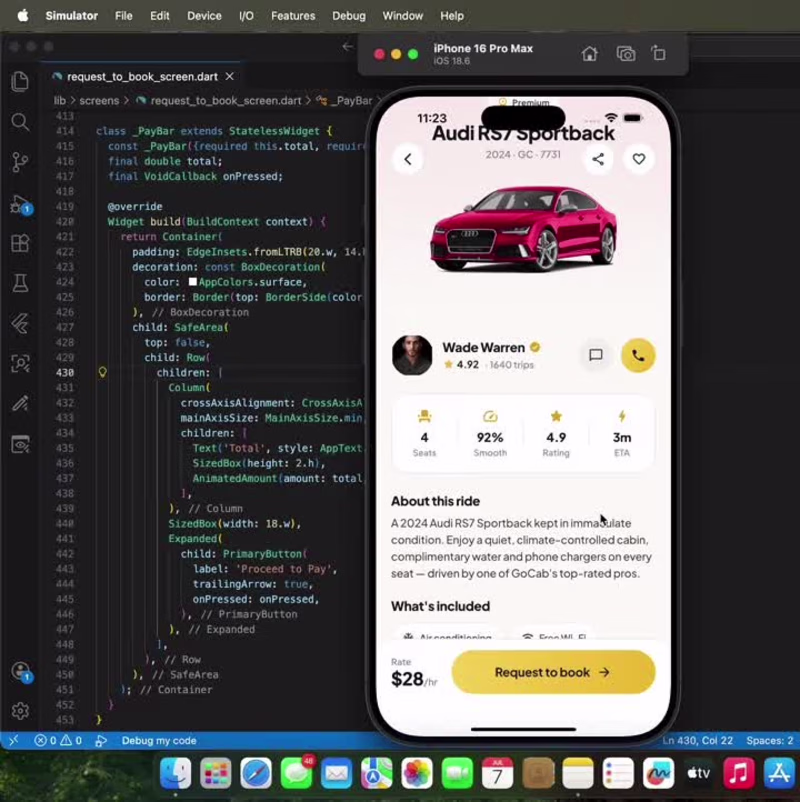The height and width of the screenshot is (802, 800).
Task: Open Safari from the Dock
Action: 256,773
